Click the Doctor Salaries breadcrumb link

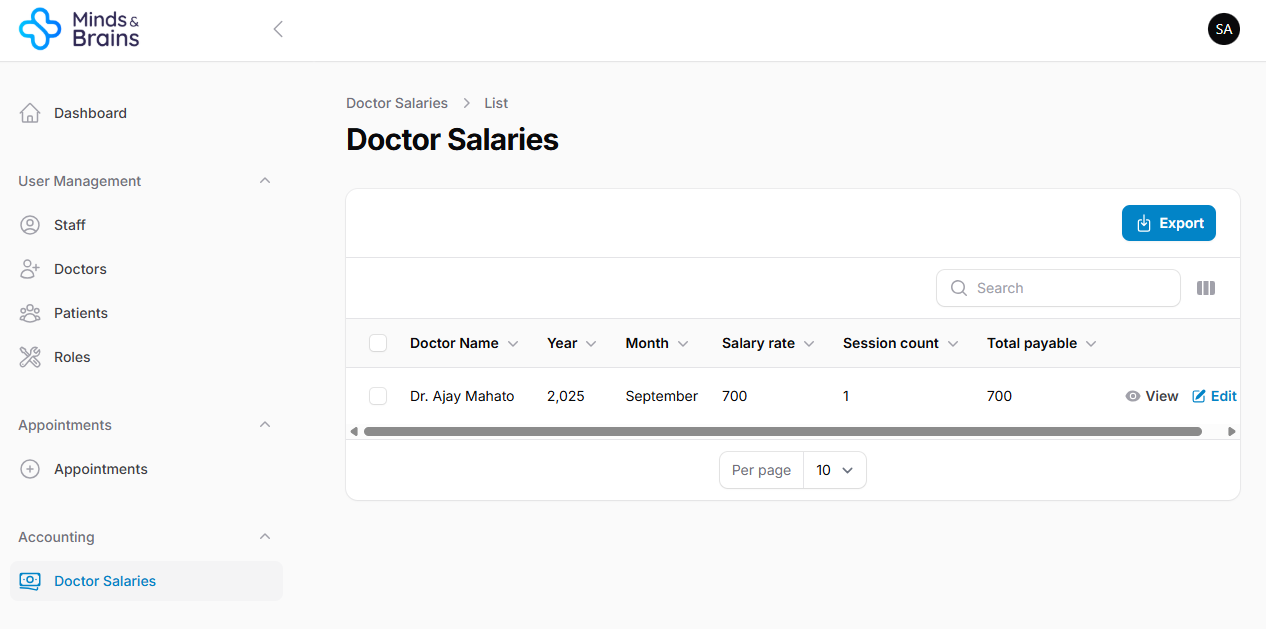click(x=397, y=103)
